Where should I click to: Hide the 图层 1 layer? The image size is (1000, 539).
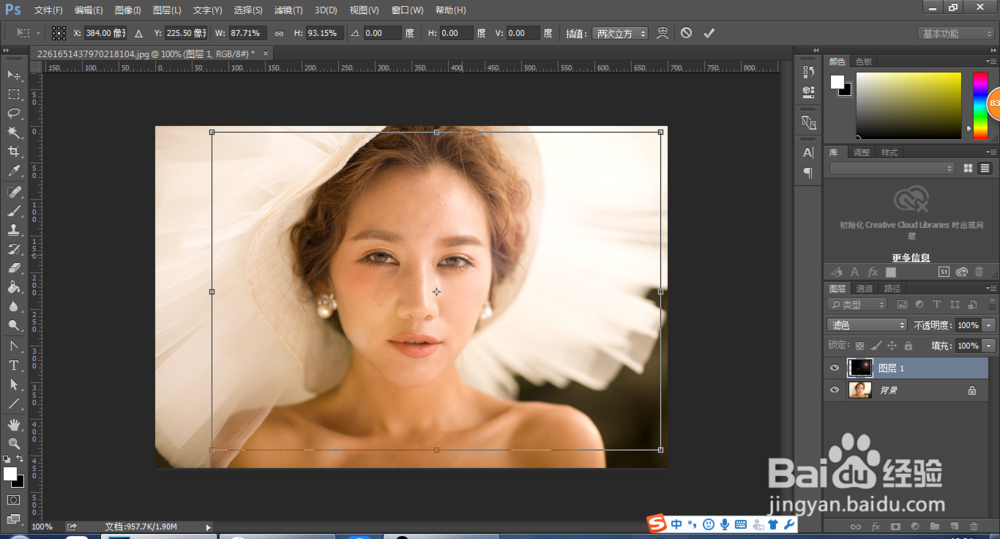(x=834, y=368)
